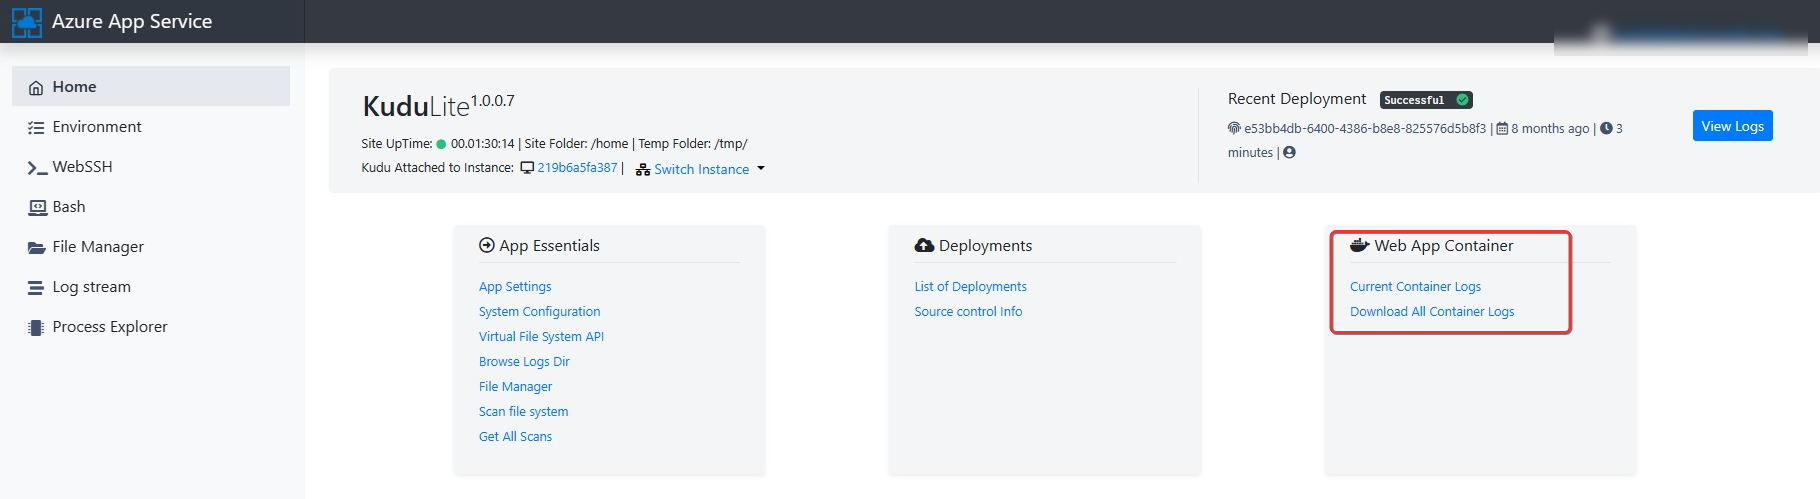
Task: Open the instance 219b6a5fa387 link
Action: [577, 168]
